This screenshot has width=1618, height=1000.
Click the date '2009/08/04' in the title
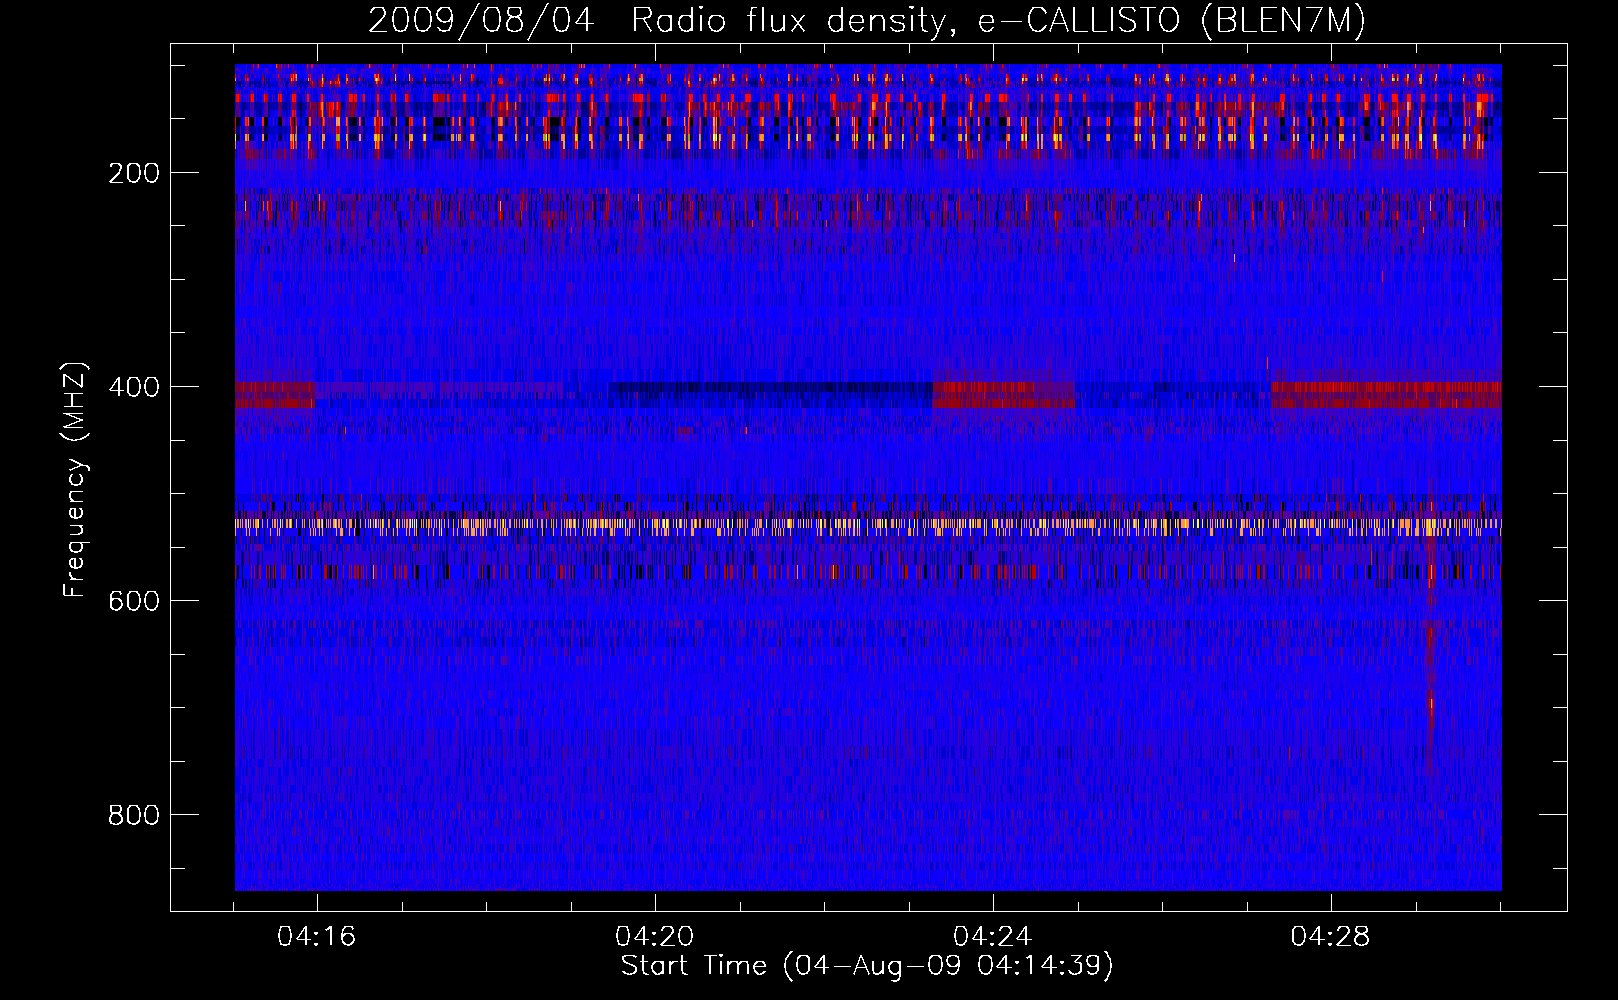[484, 21]
